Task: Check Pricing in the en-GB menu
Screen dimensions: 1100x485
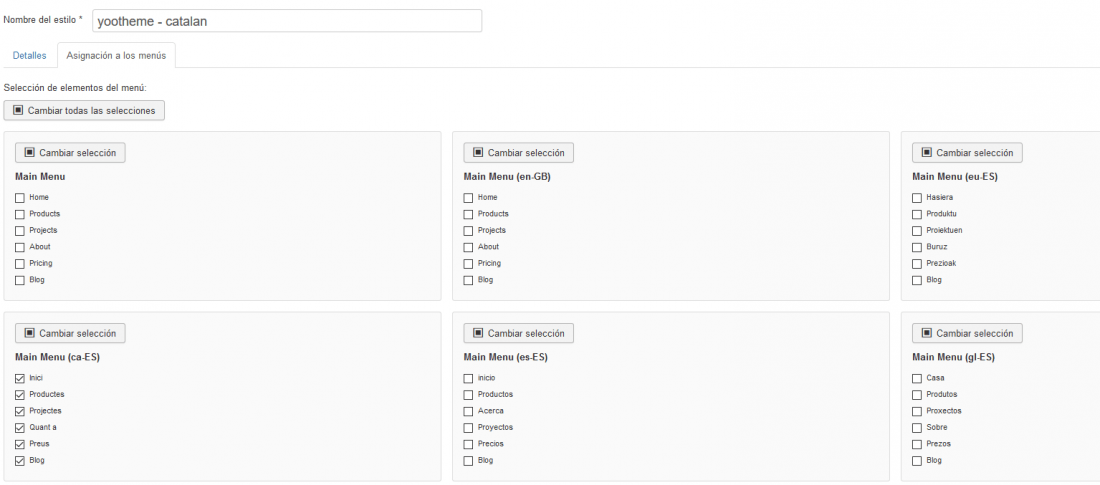Action: tap(468, 264)
